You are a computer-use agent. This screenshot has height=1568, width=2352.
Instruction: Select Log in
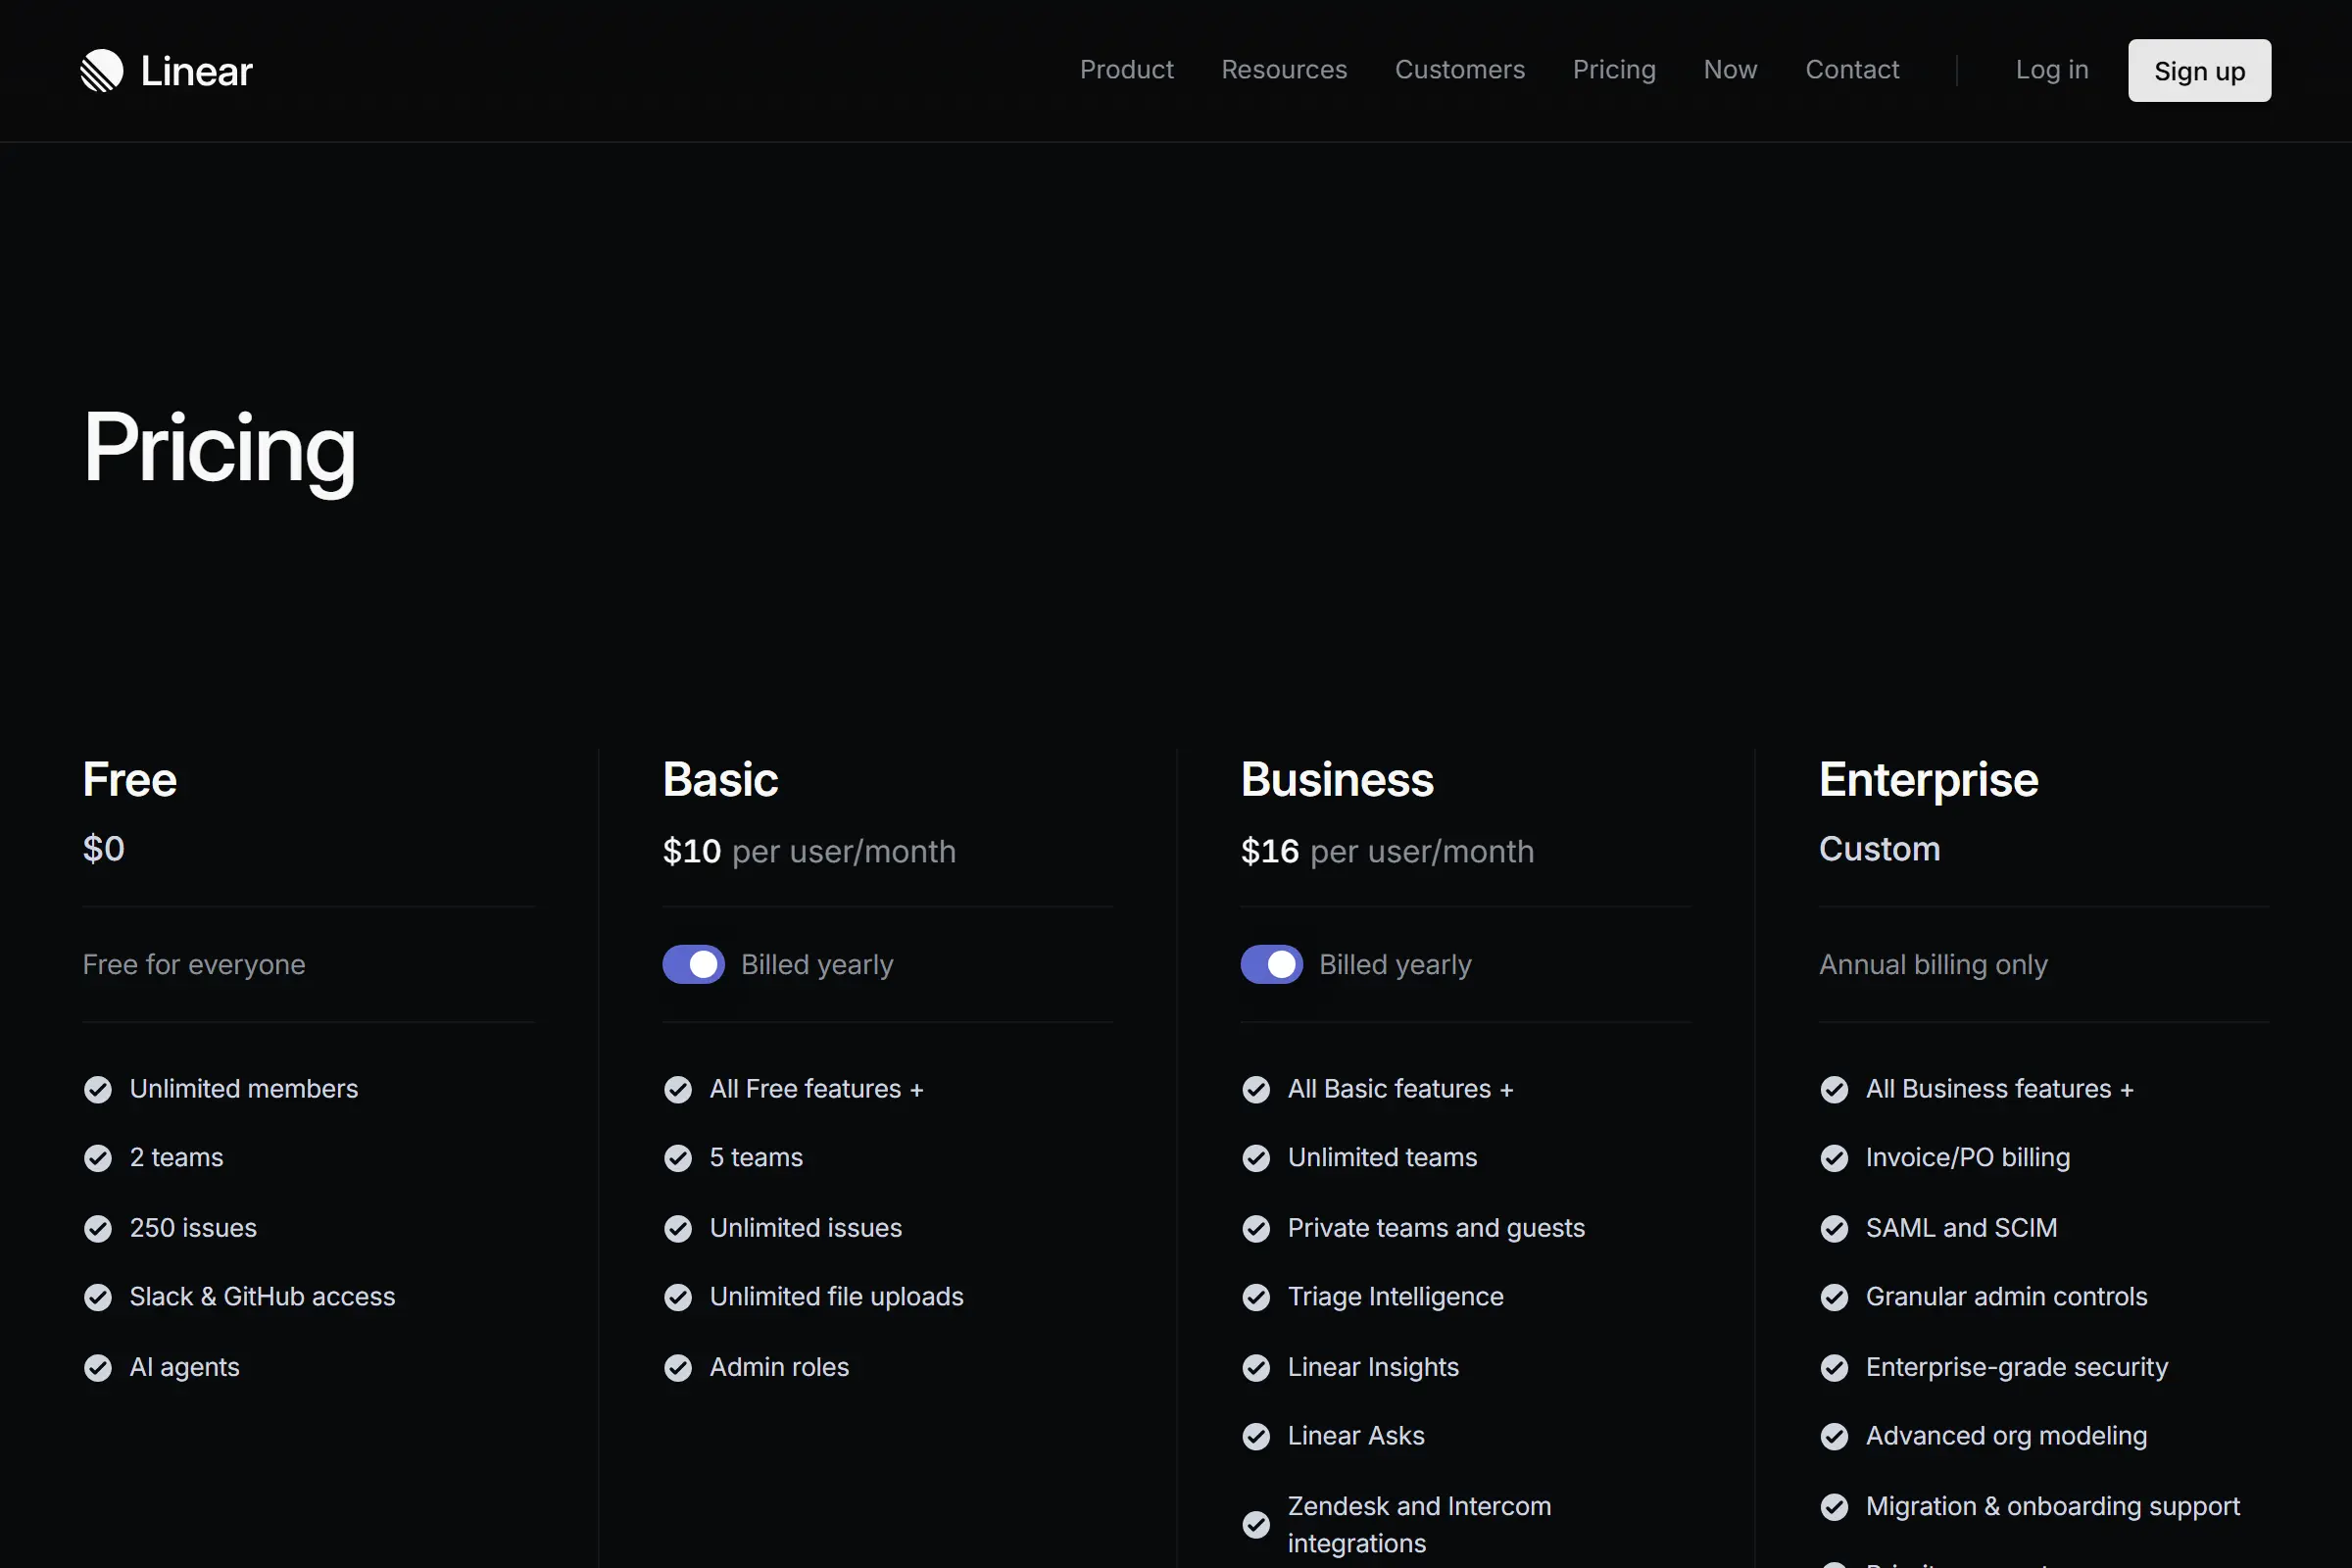[x=2051, y=70]
